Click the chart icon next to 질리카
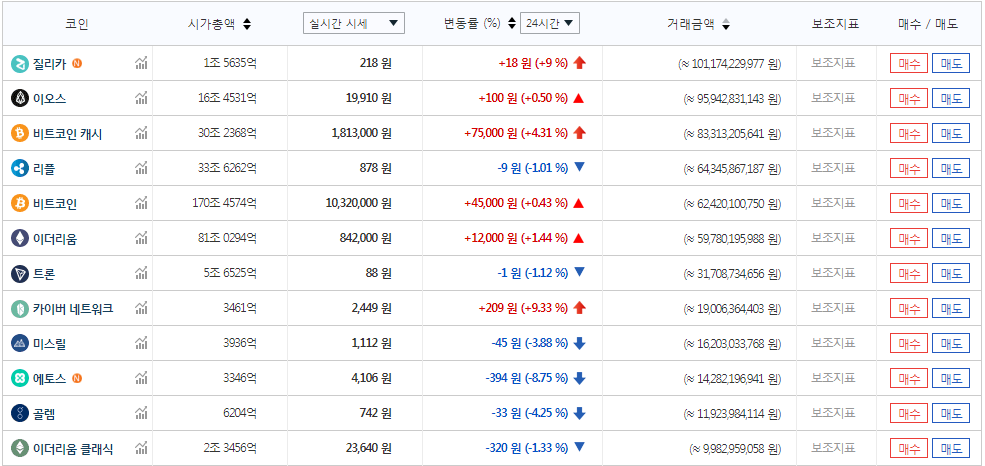 pyautogui.click(x=141, y=64)
